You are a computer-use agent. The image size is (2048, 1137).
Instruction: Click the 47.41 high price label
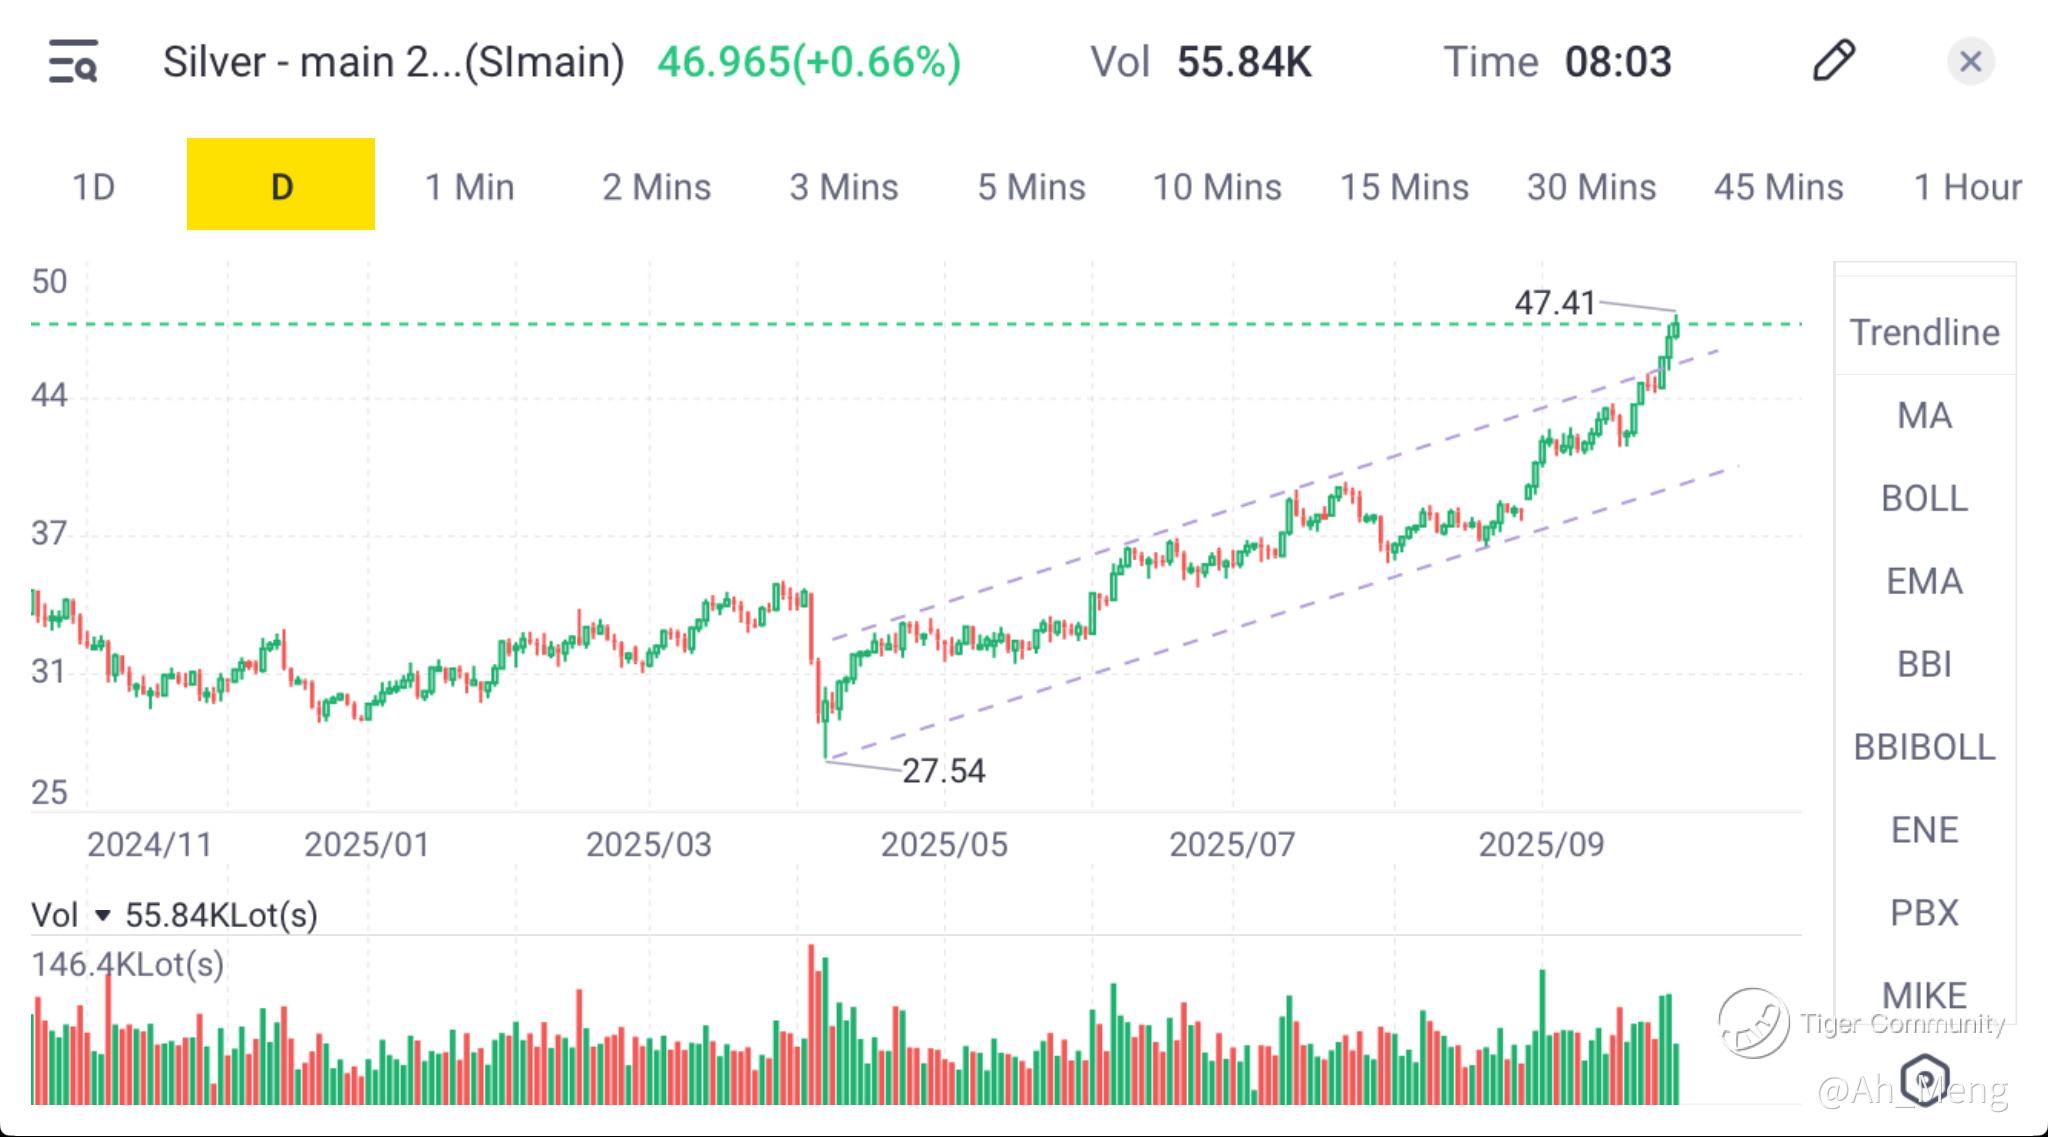pos(1554,302)
